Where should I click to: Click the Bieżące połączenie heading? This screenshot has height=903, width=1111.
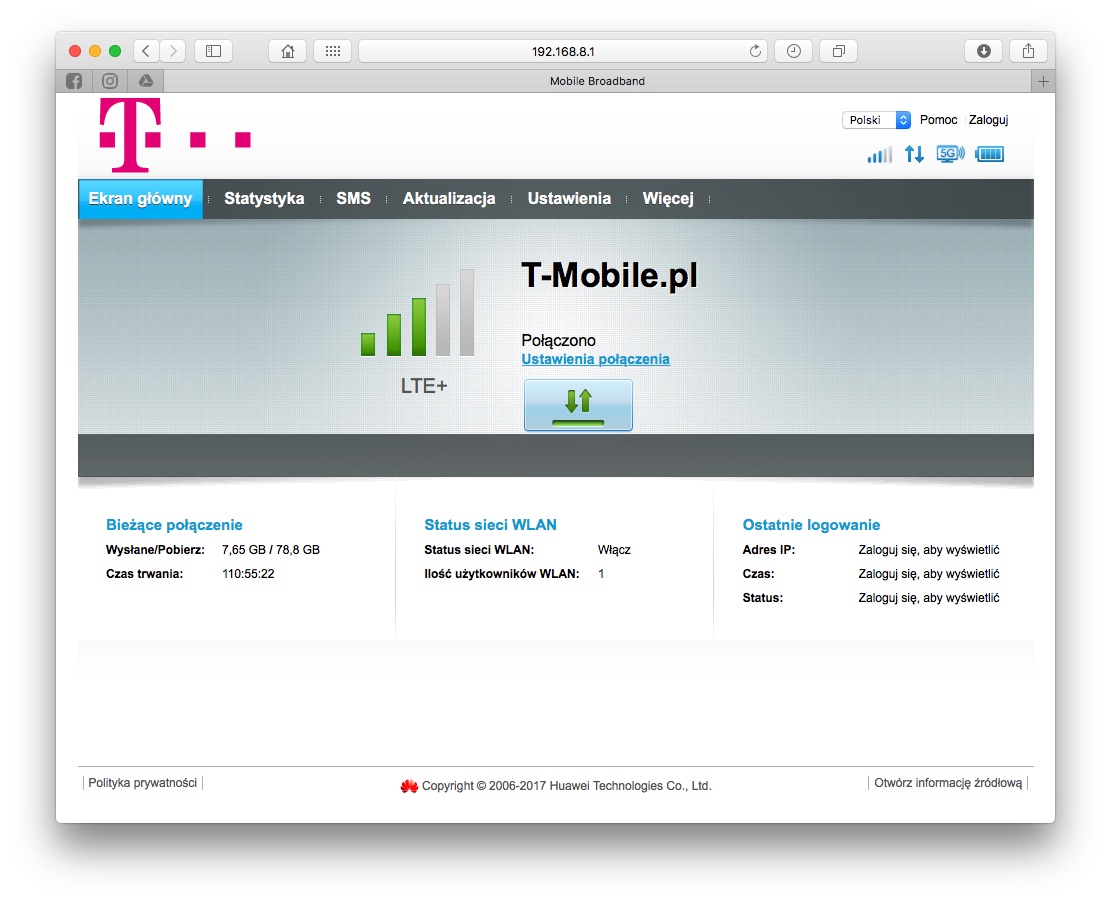coord(174,525)
